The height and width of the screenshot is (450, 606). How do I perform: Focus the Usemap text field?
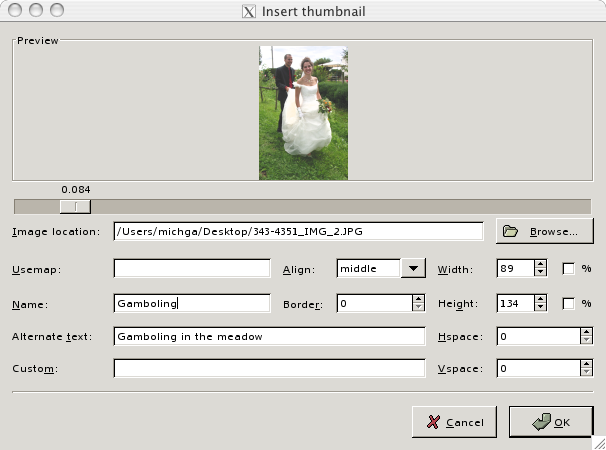point(192,268)
